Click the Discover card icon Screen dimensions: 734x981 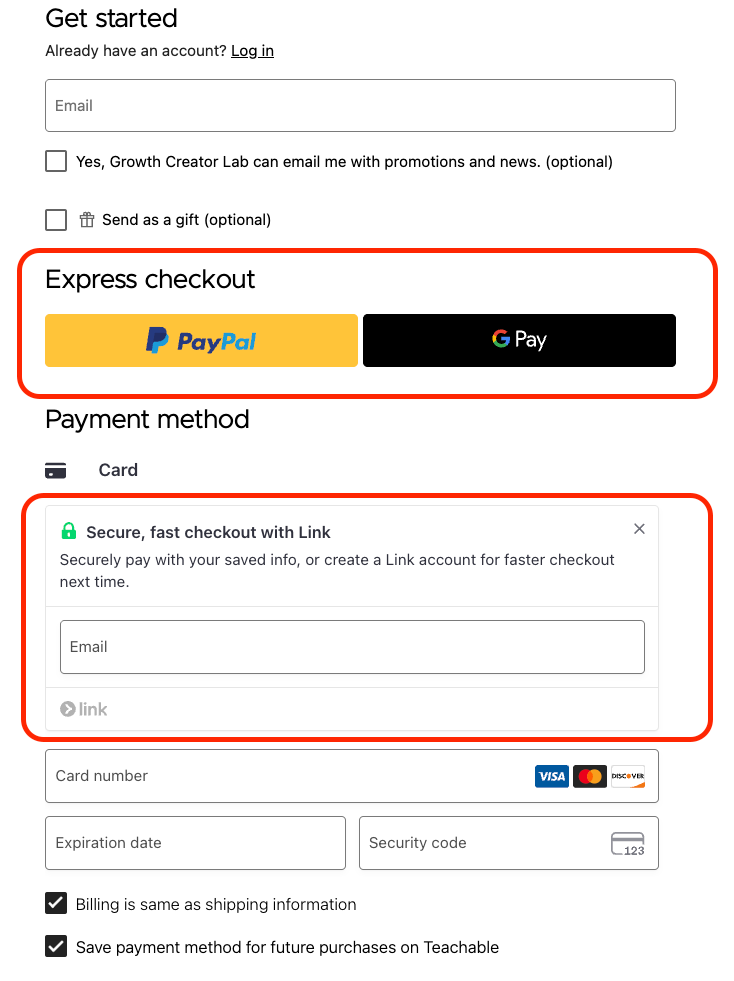pos(628,775)
